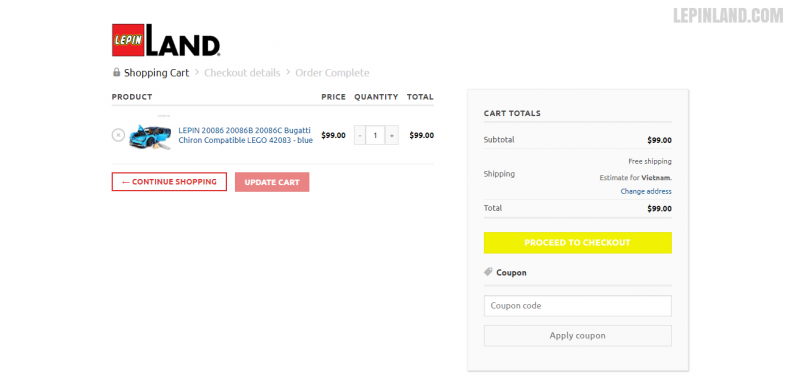Click Continue Shopping button
Screen dimensions: 800x383
[169, 182]
